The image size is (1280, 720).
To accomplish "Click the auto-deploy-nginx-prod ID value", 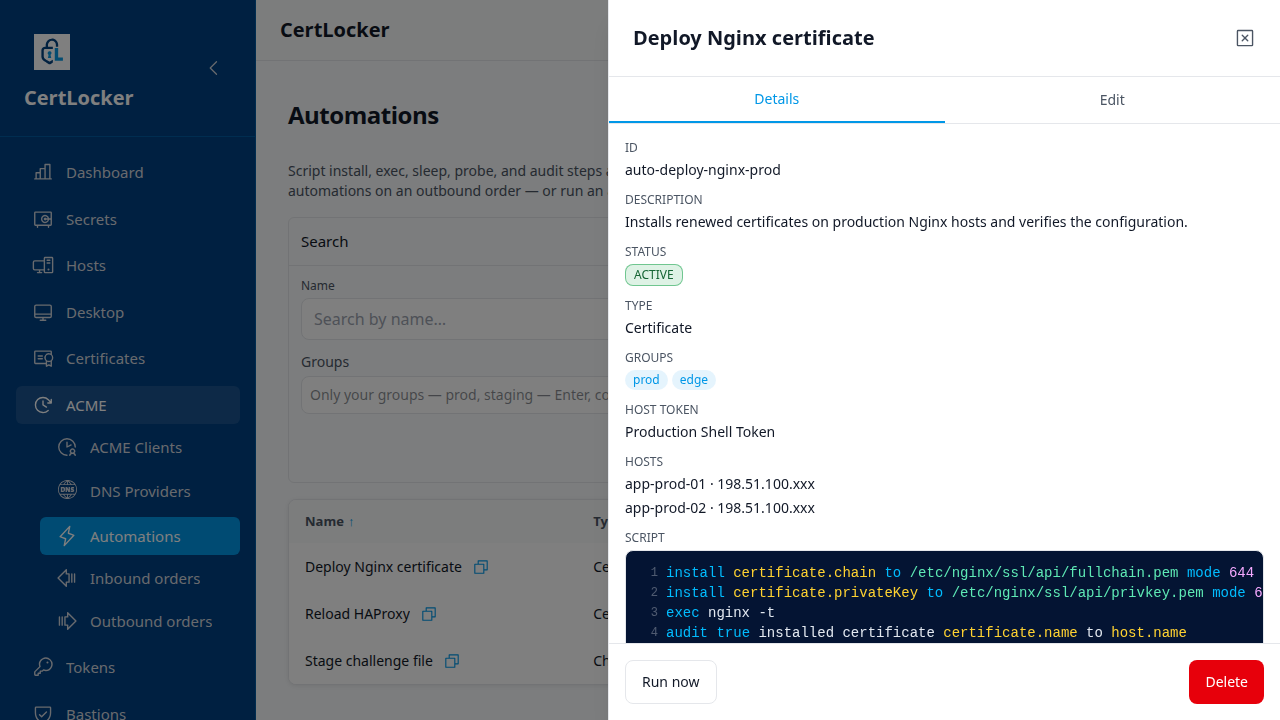I will pyautogui.click(x=703, y=170).
